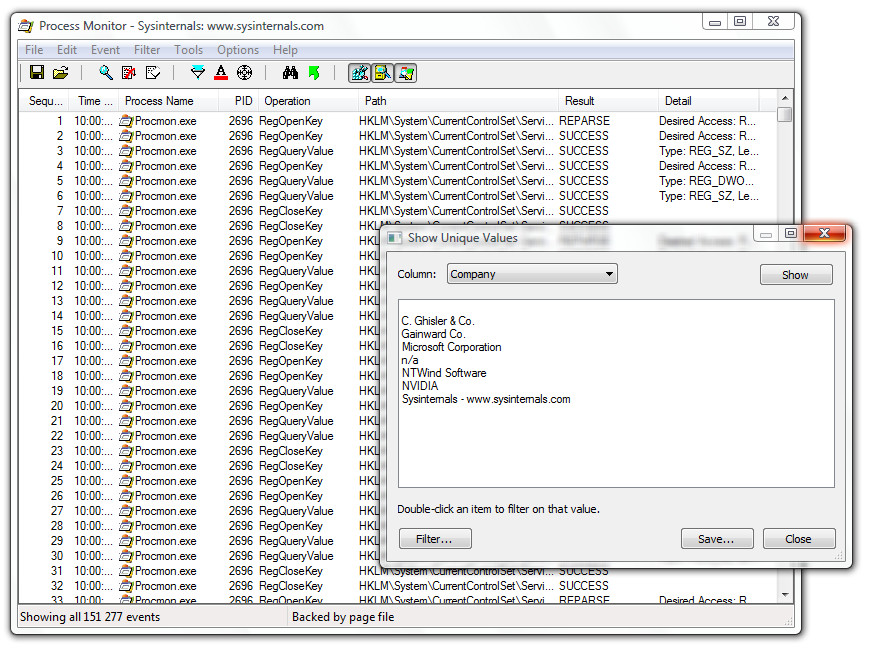Click 'Backed by page file' status text
Viewport: 869px width, 648px height.
point(343,617)
